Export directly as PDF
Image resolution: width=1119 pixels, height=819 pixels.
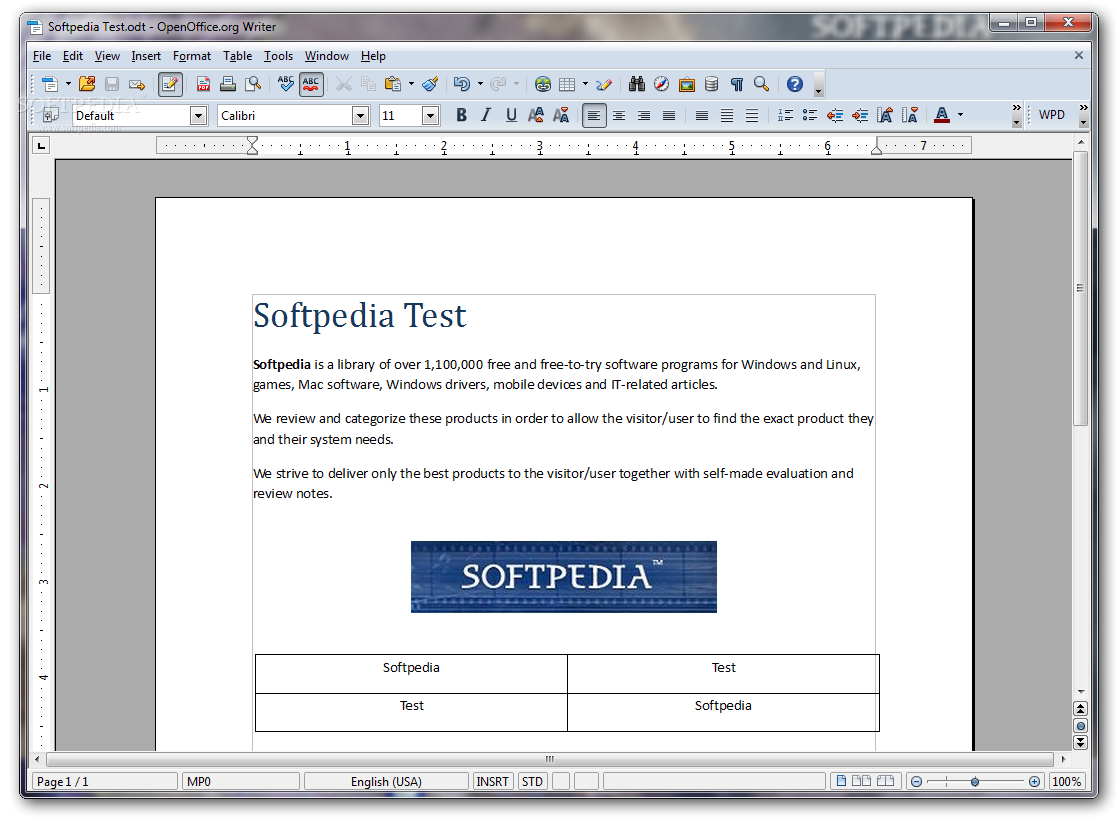click(203, 84)
